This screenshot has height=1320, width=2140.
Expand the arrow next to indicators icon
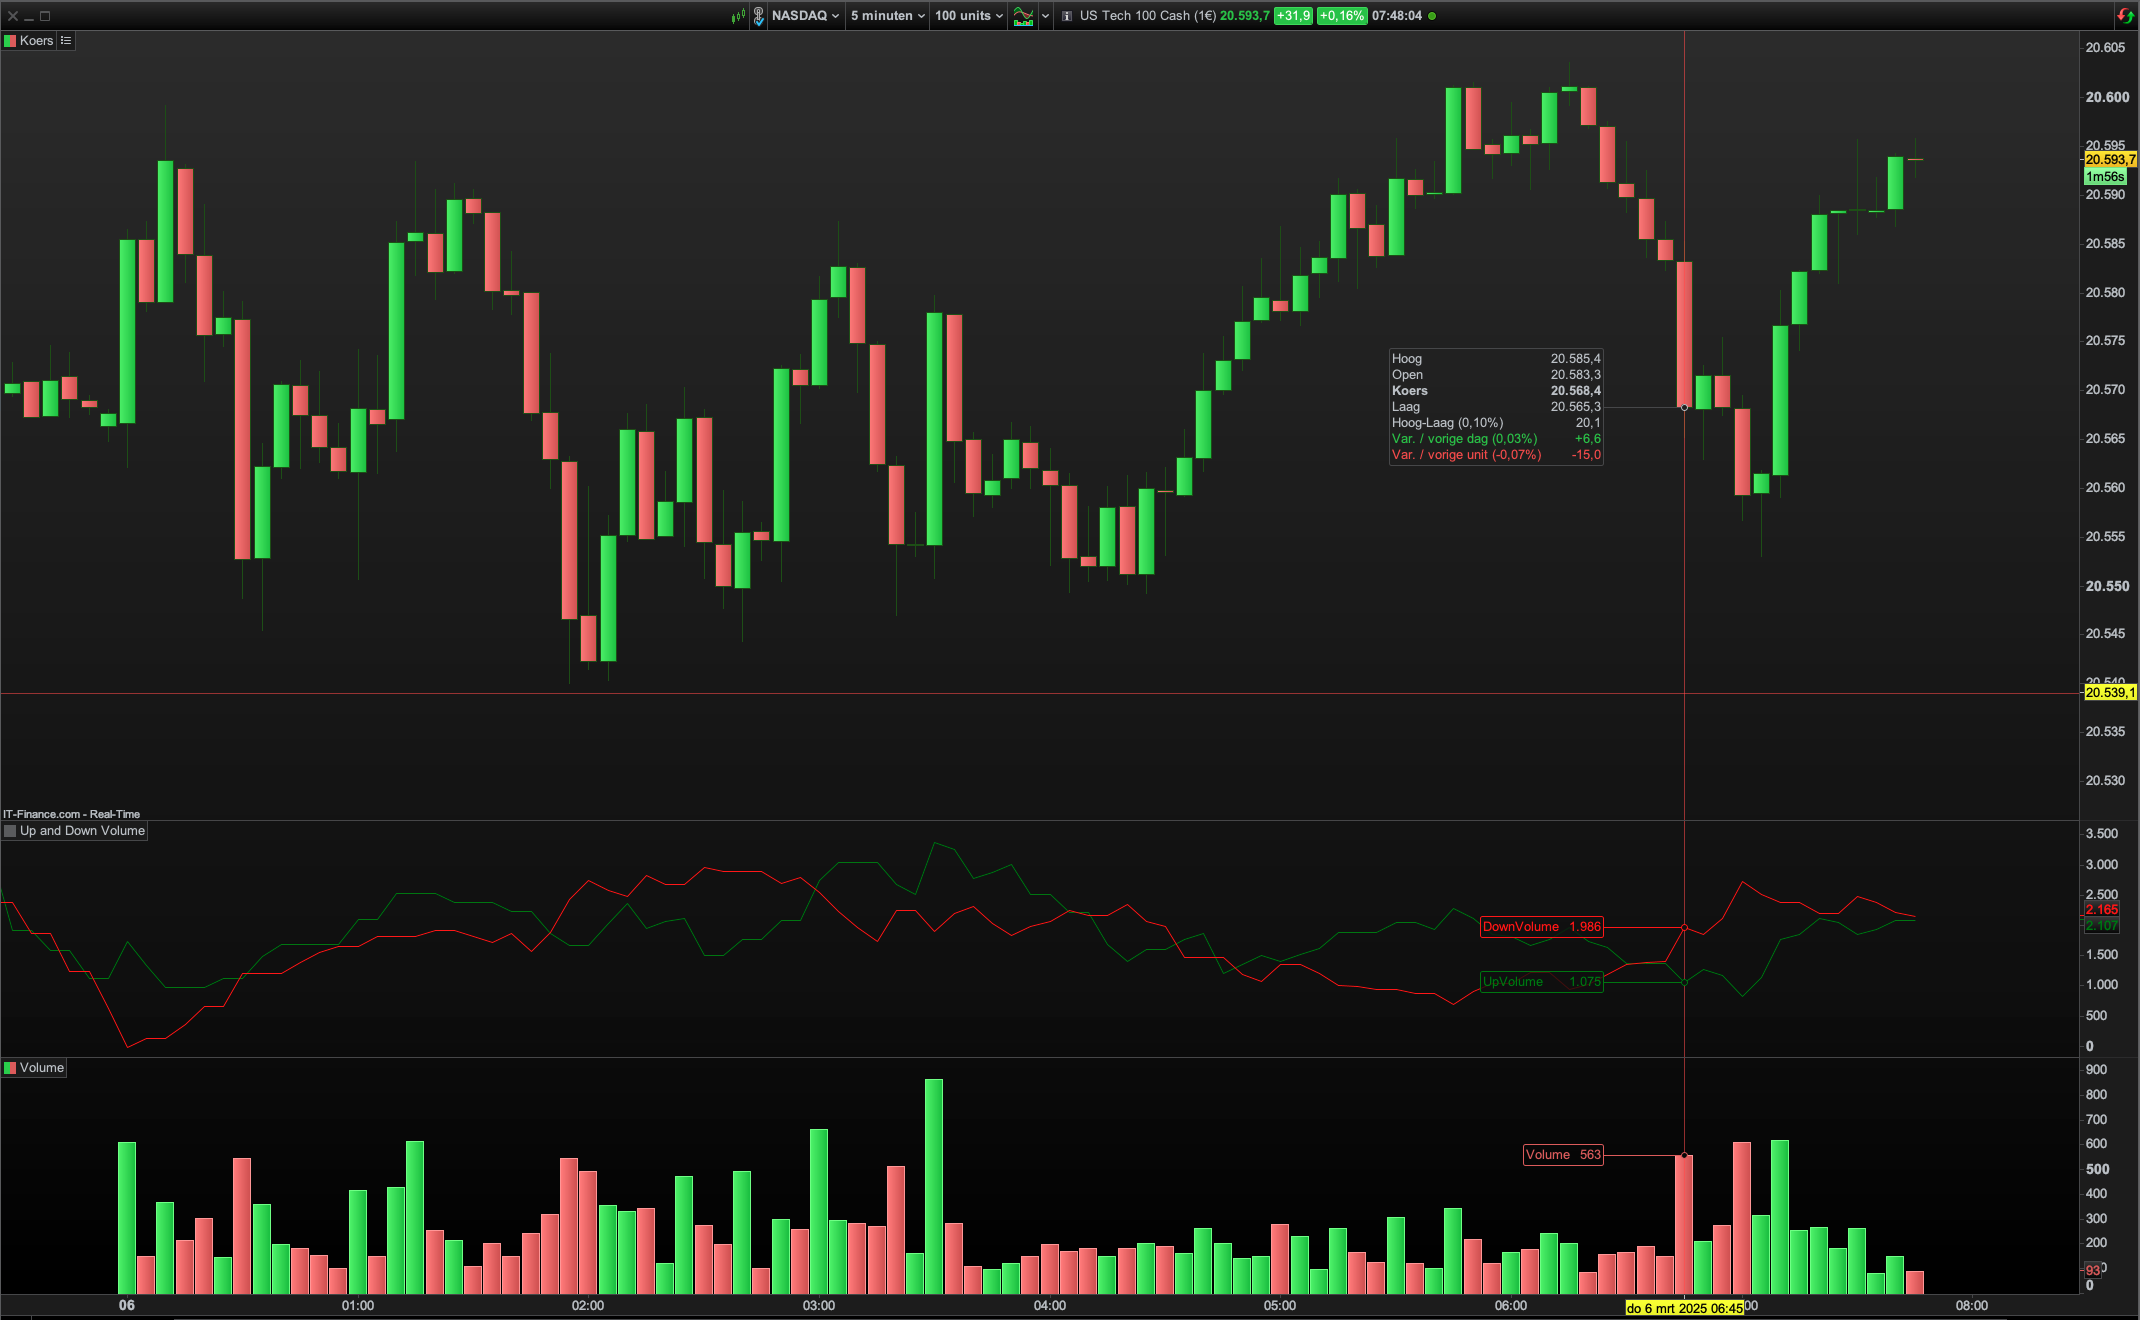click(1045, 16)
